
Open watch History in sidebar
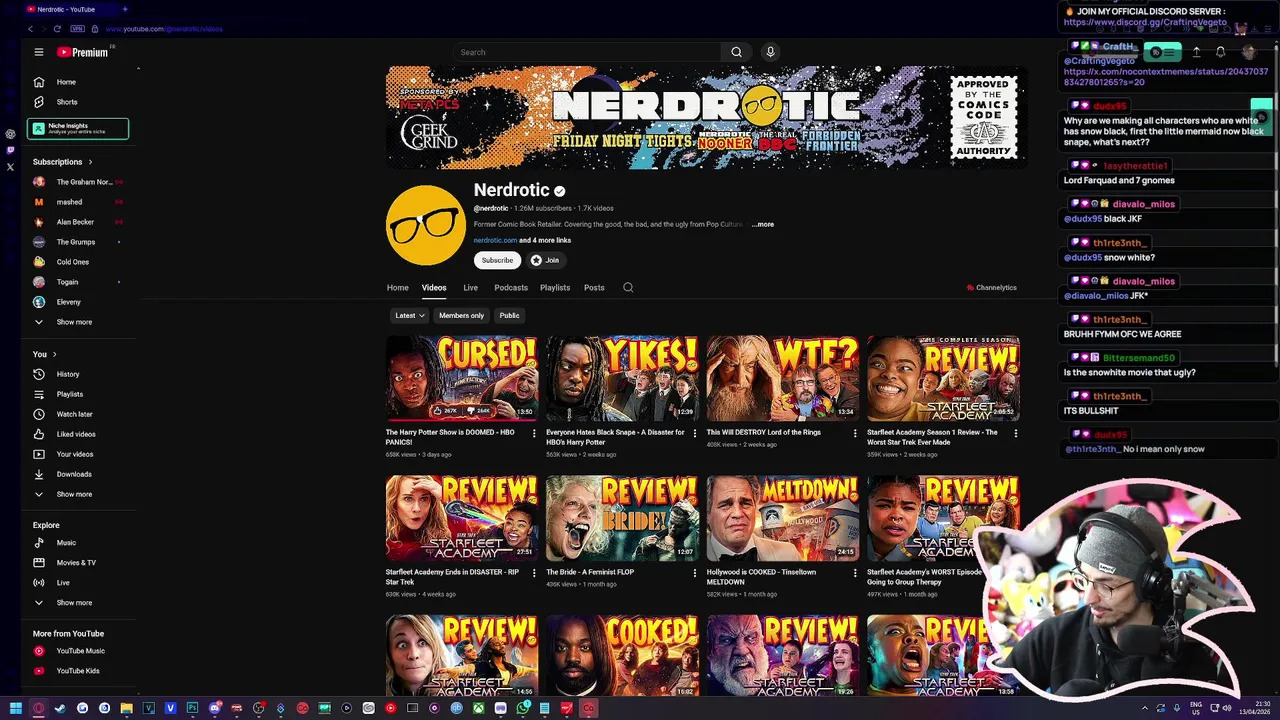pyautogui.click(x=78, y=374)
